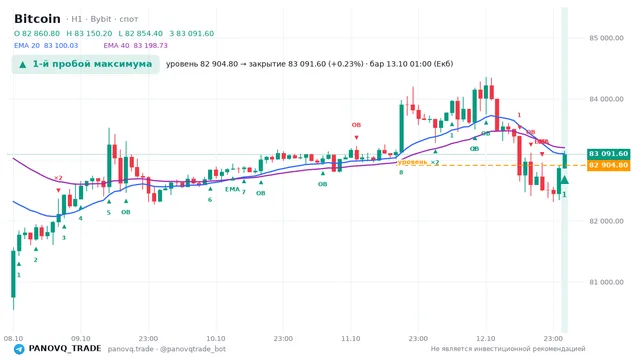Click the high price 'H 83 150.20'

pos(89,33)
